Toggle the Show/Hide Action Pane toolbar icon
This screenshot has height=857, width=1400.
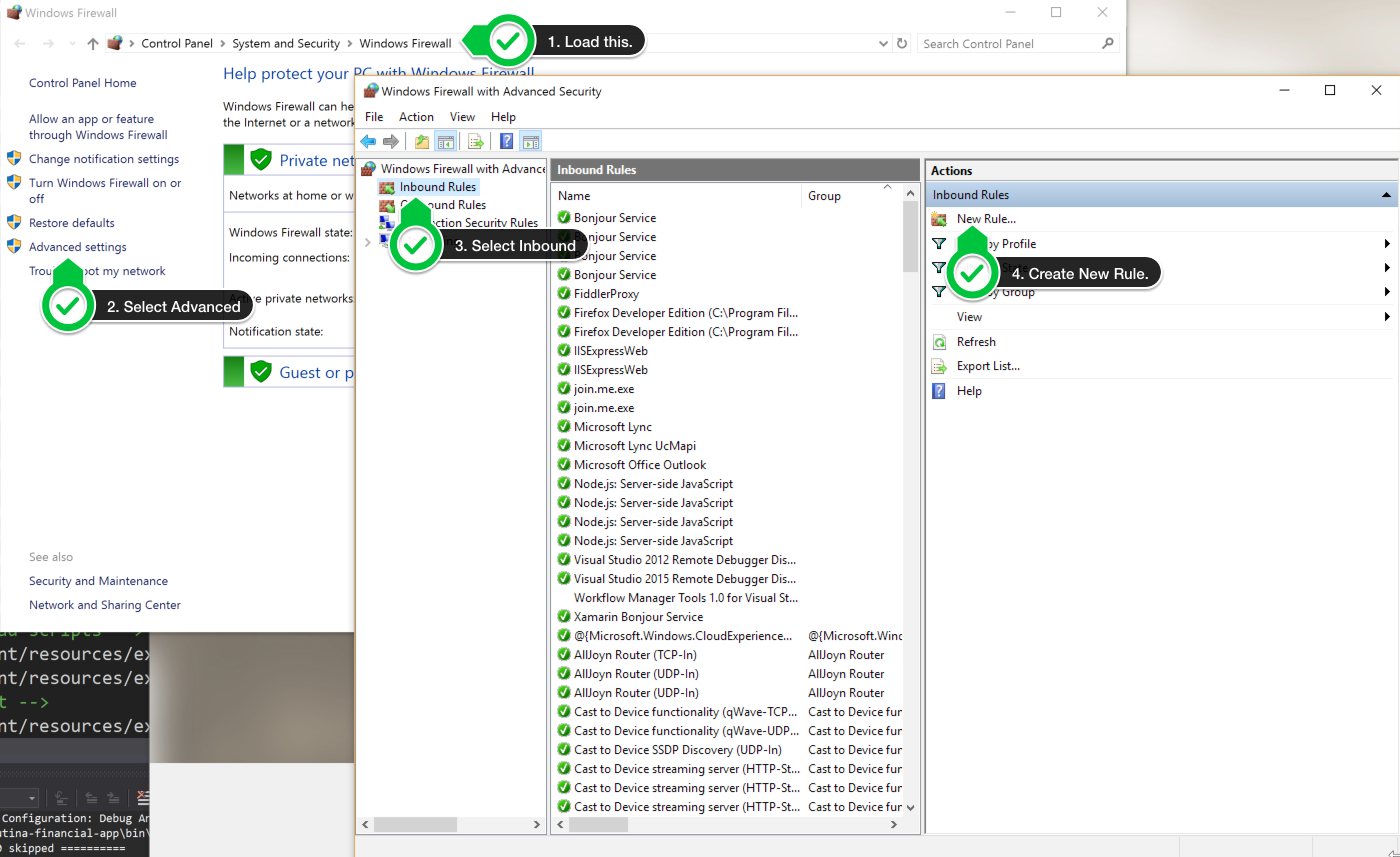pos(531,142)
